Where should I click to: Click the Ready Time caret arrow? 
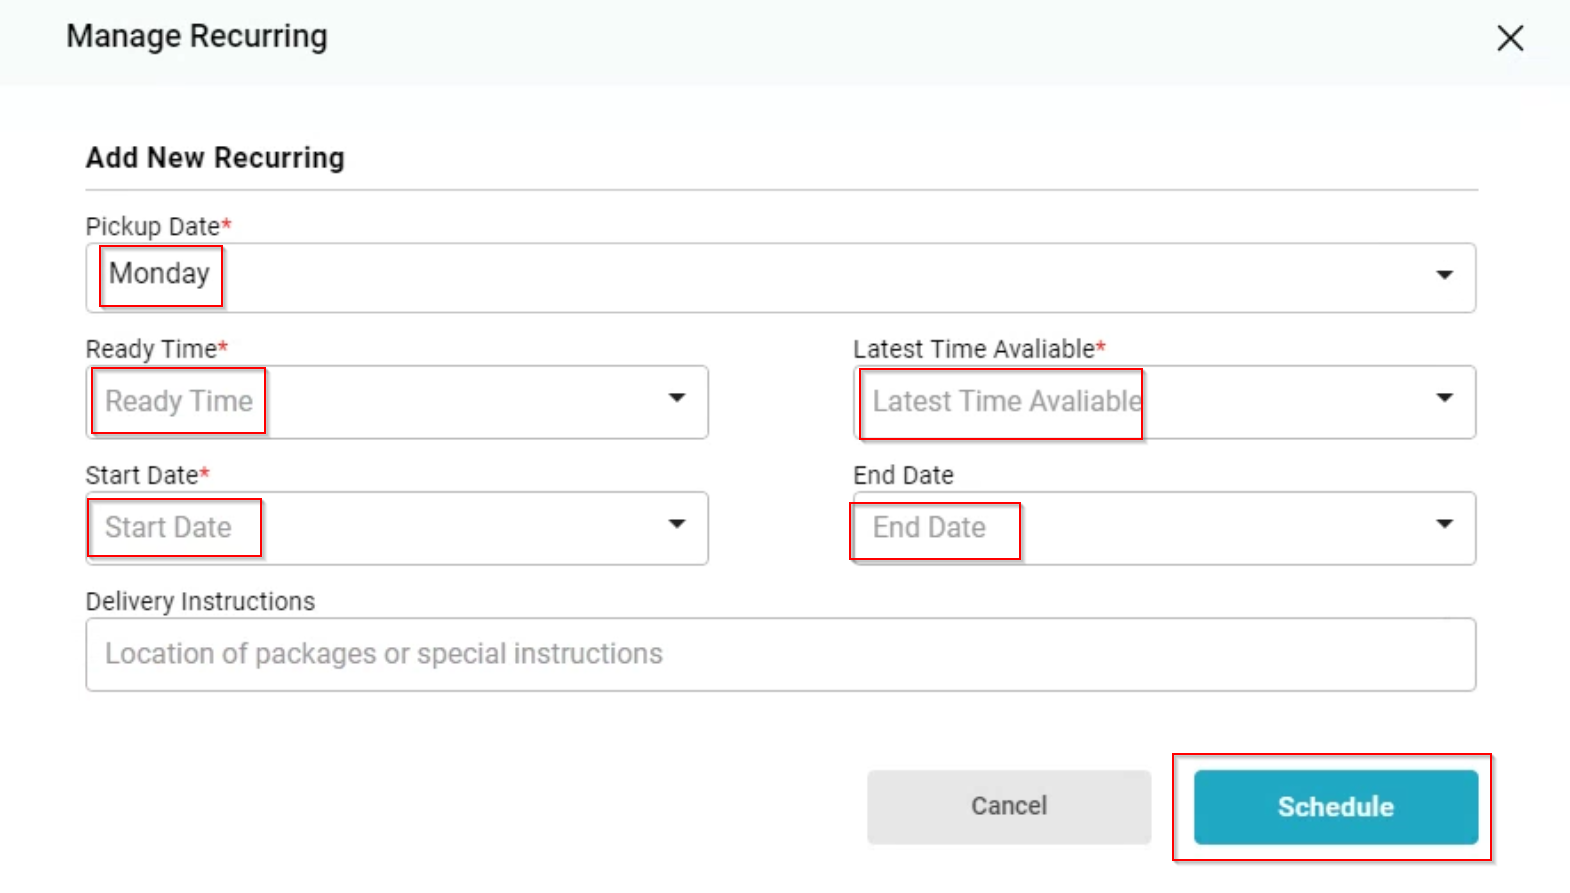(x=677, y=398)
